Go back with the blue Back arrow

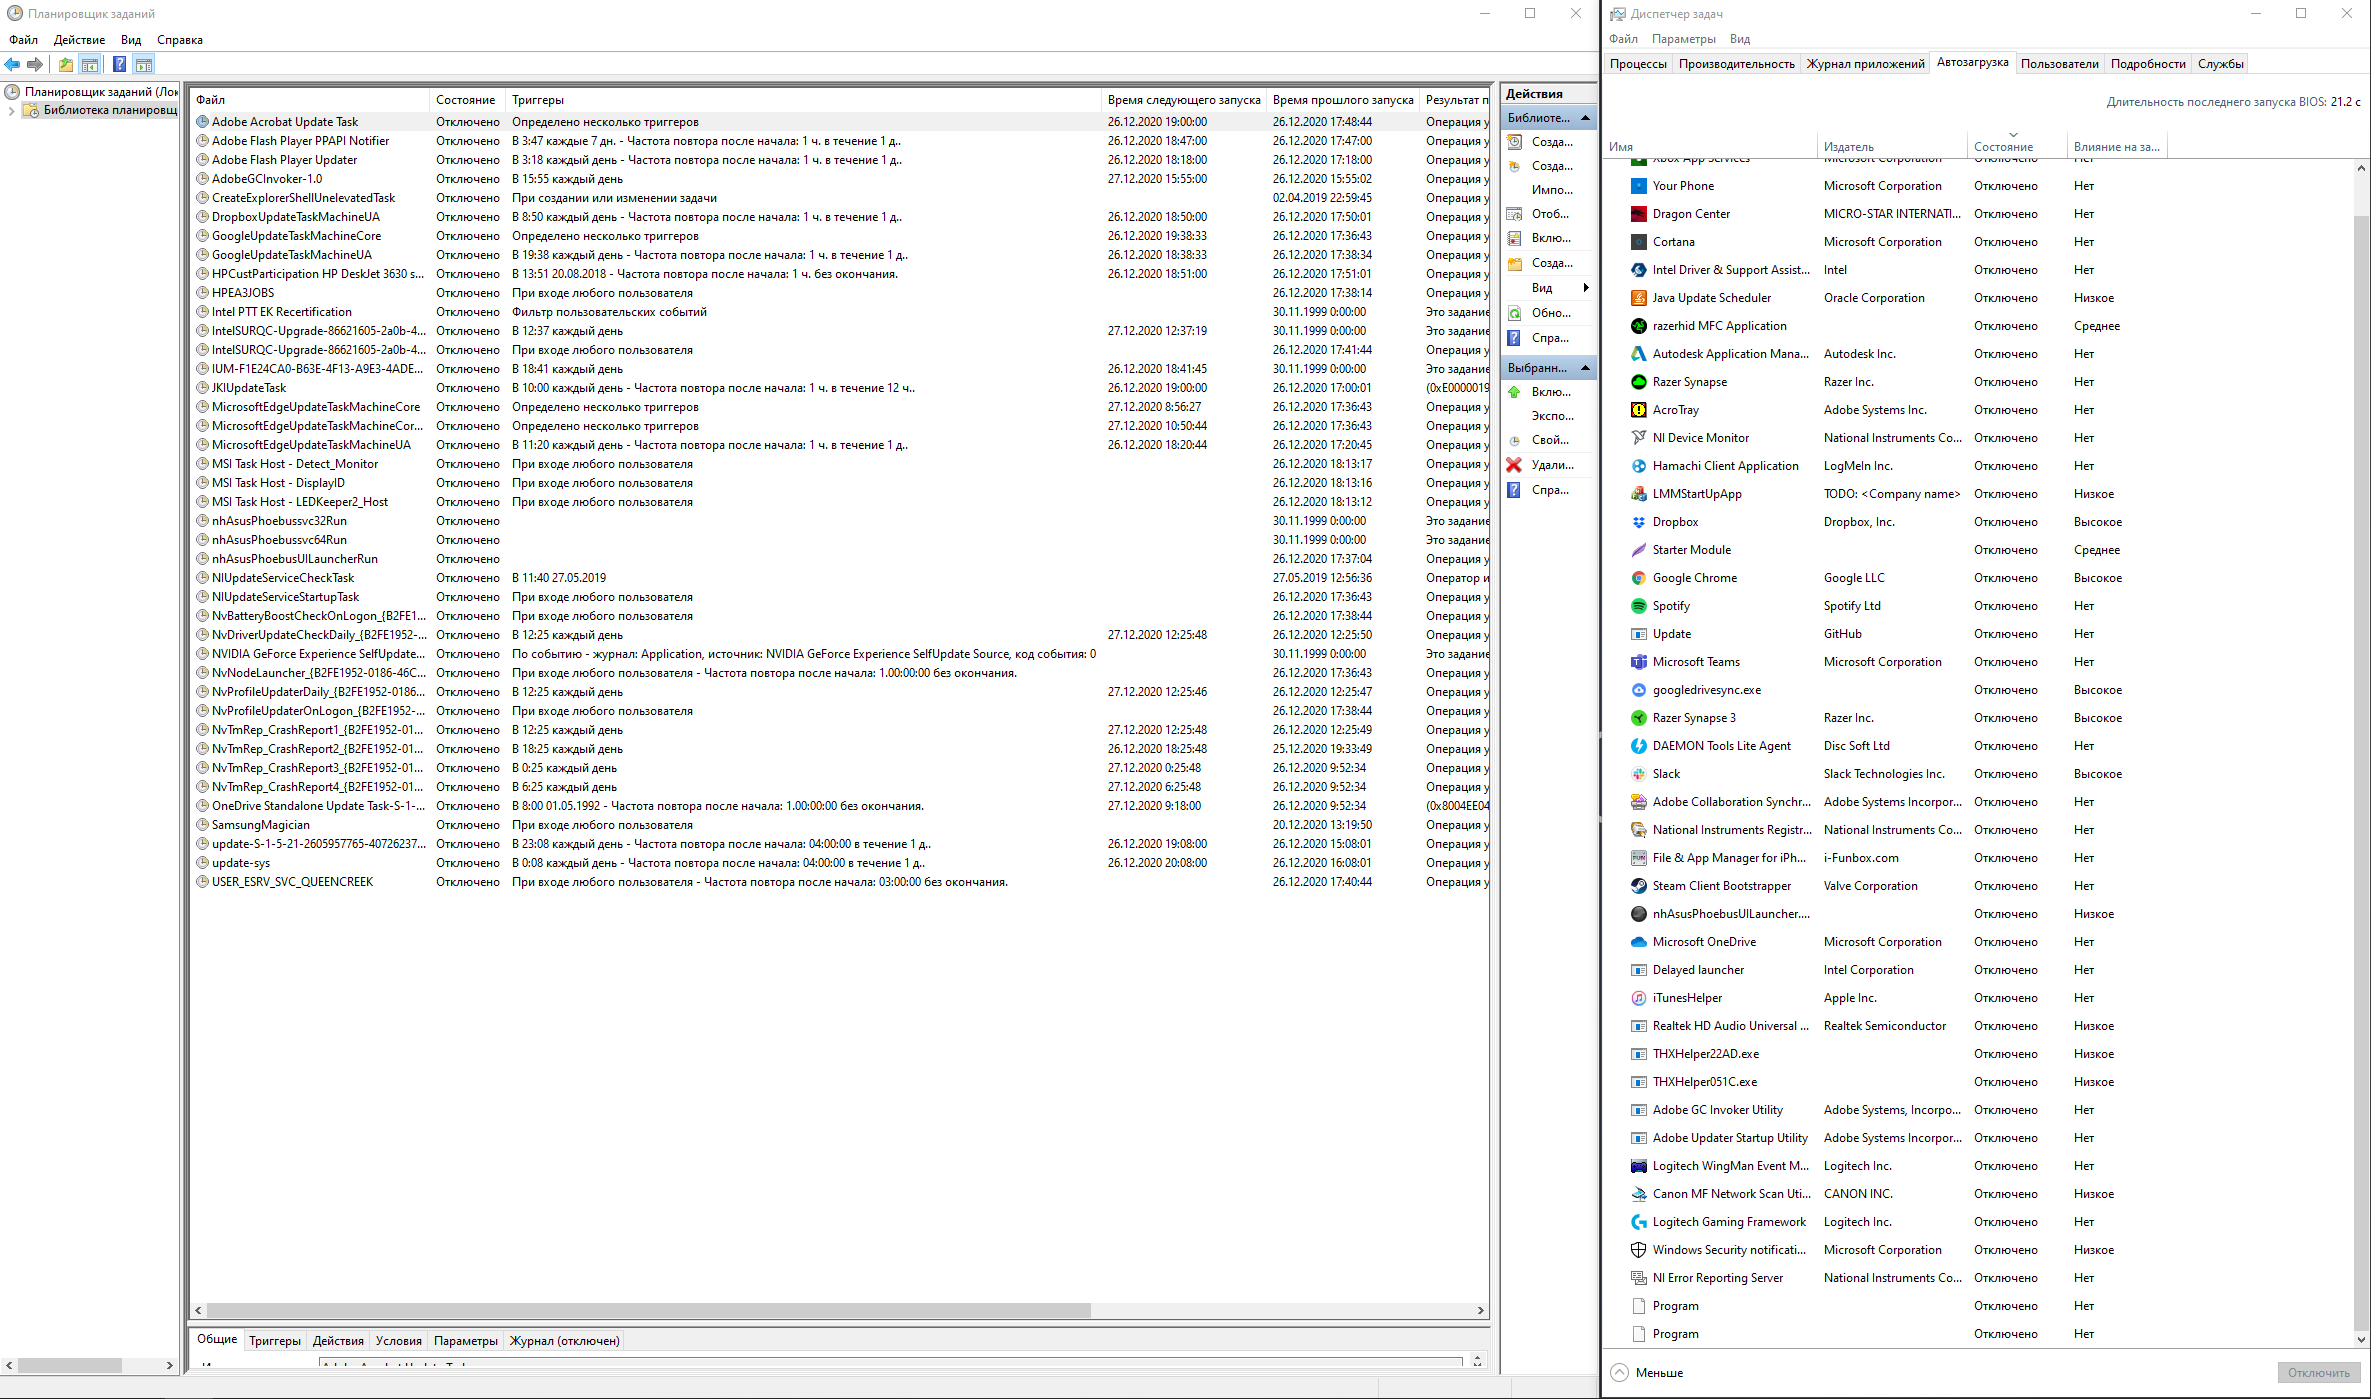tap(12, 64)
